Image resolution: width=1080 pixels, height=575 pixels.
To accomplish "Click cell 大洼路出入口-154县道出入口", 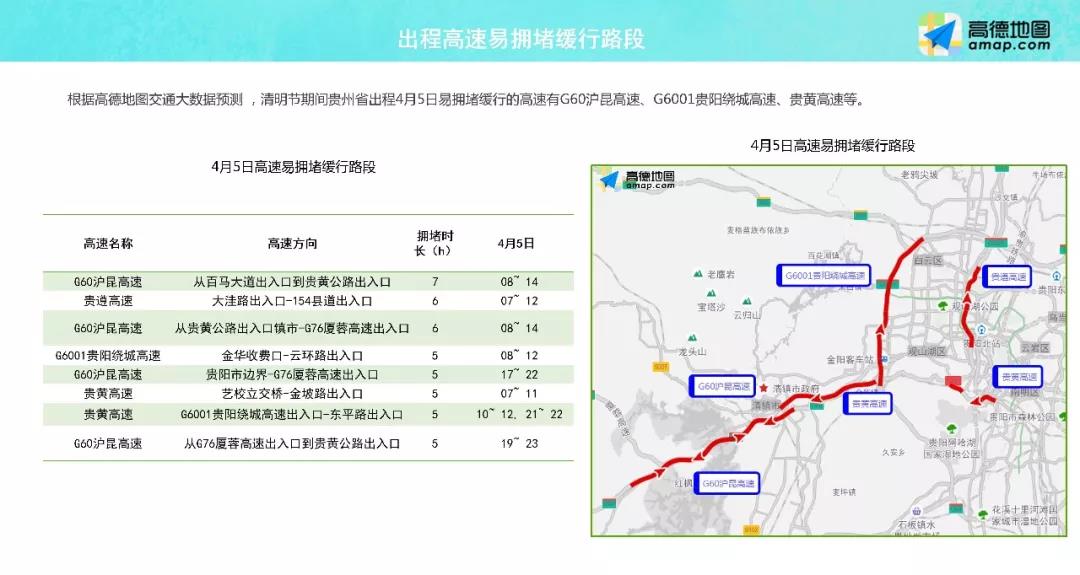I will point(292,301).
